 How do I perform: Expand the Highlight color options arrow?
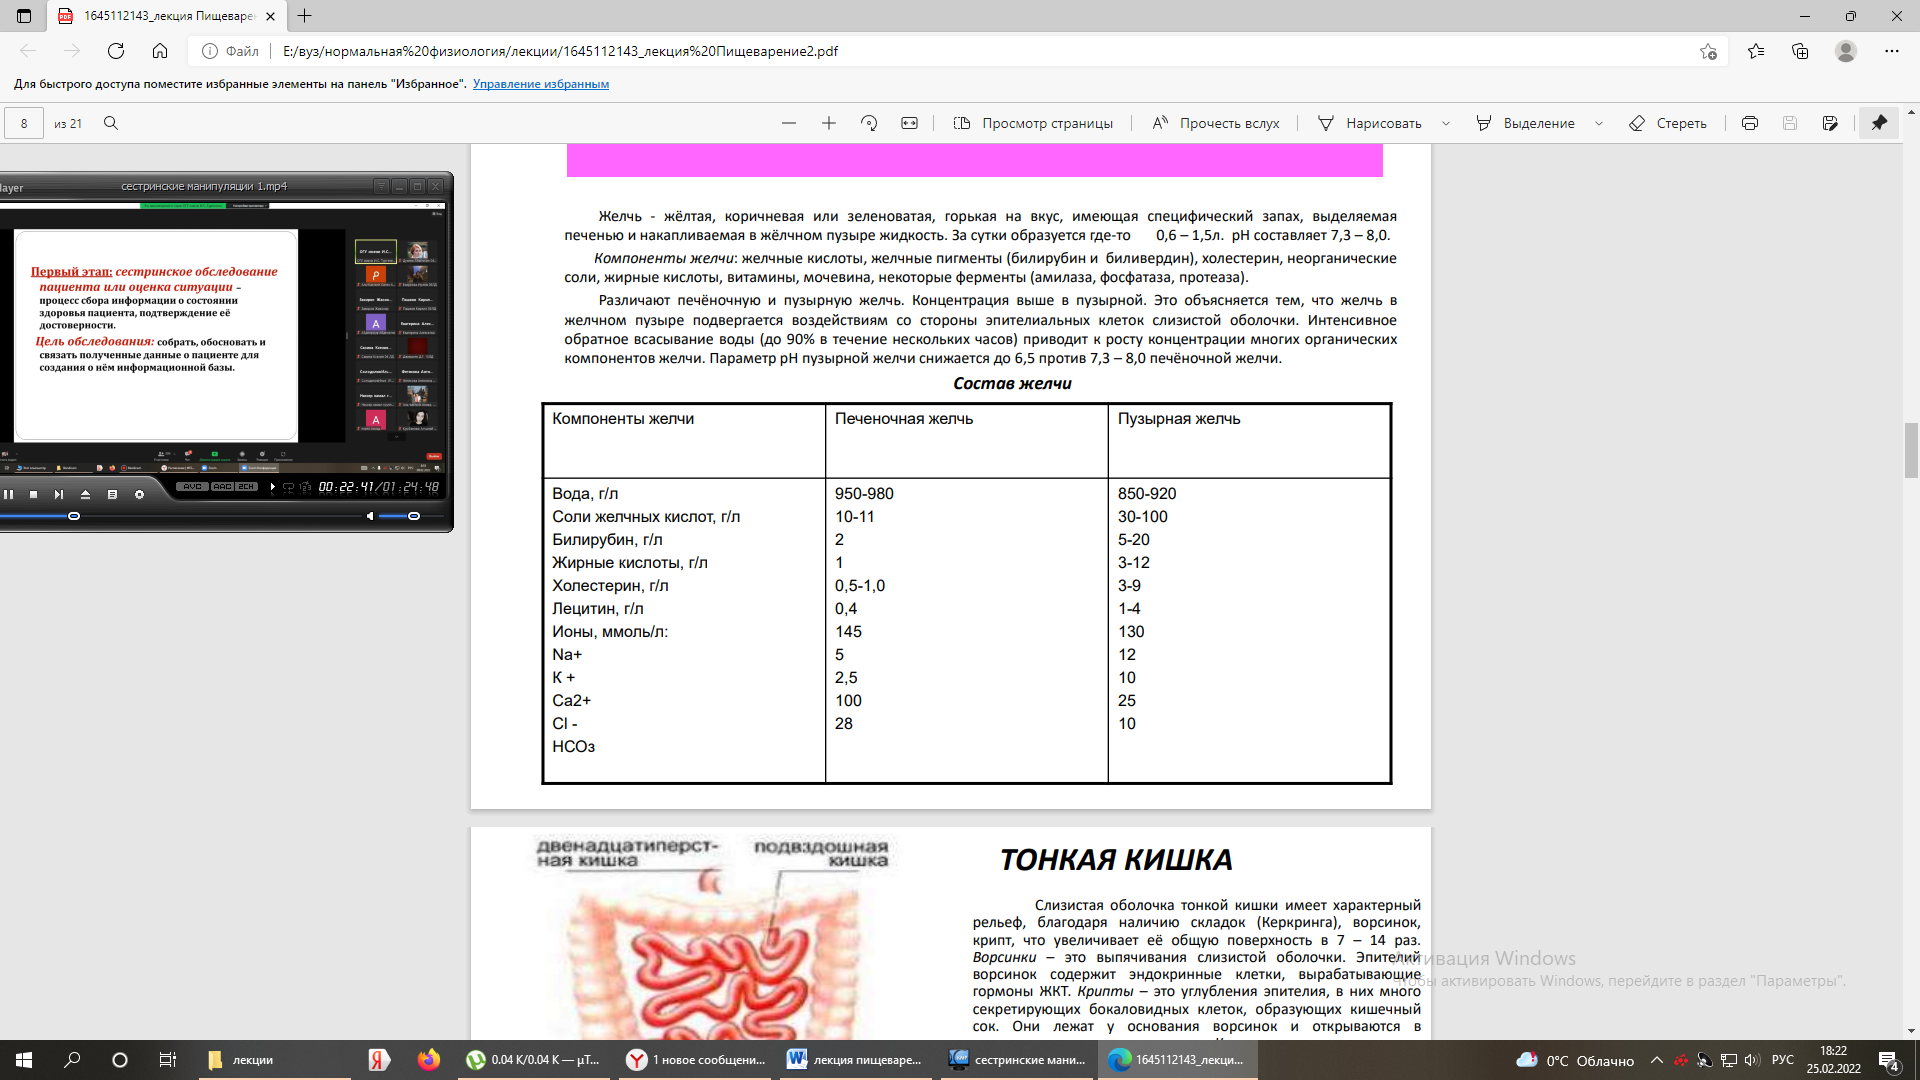point(1599,123)
